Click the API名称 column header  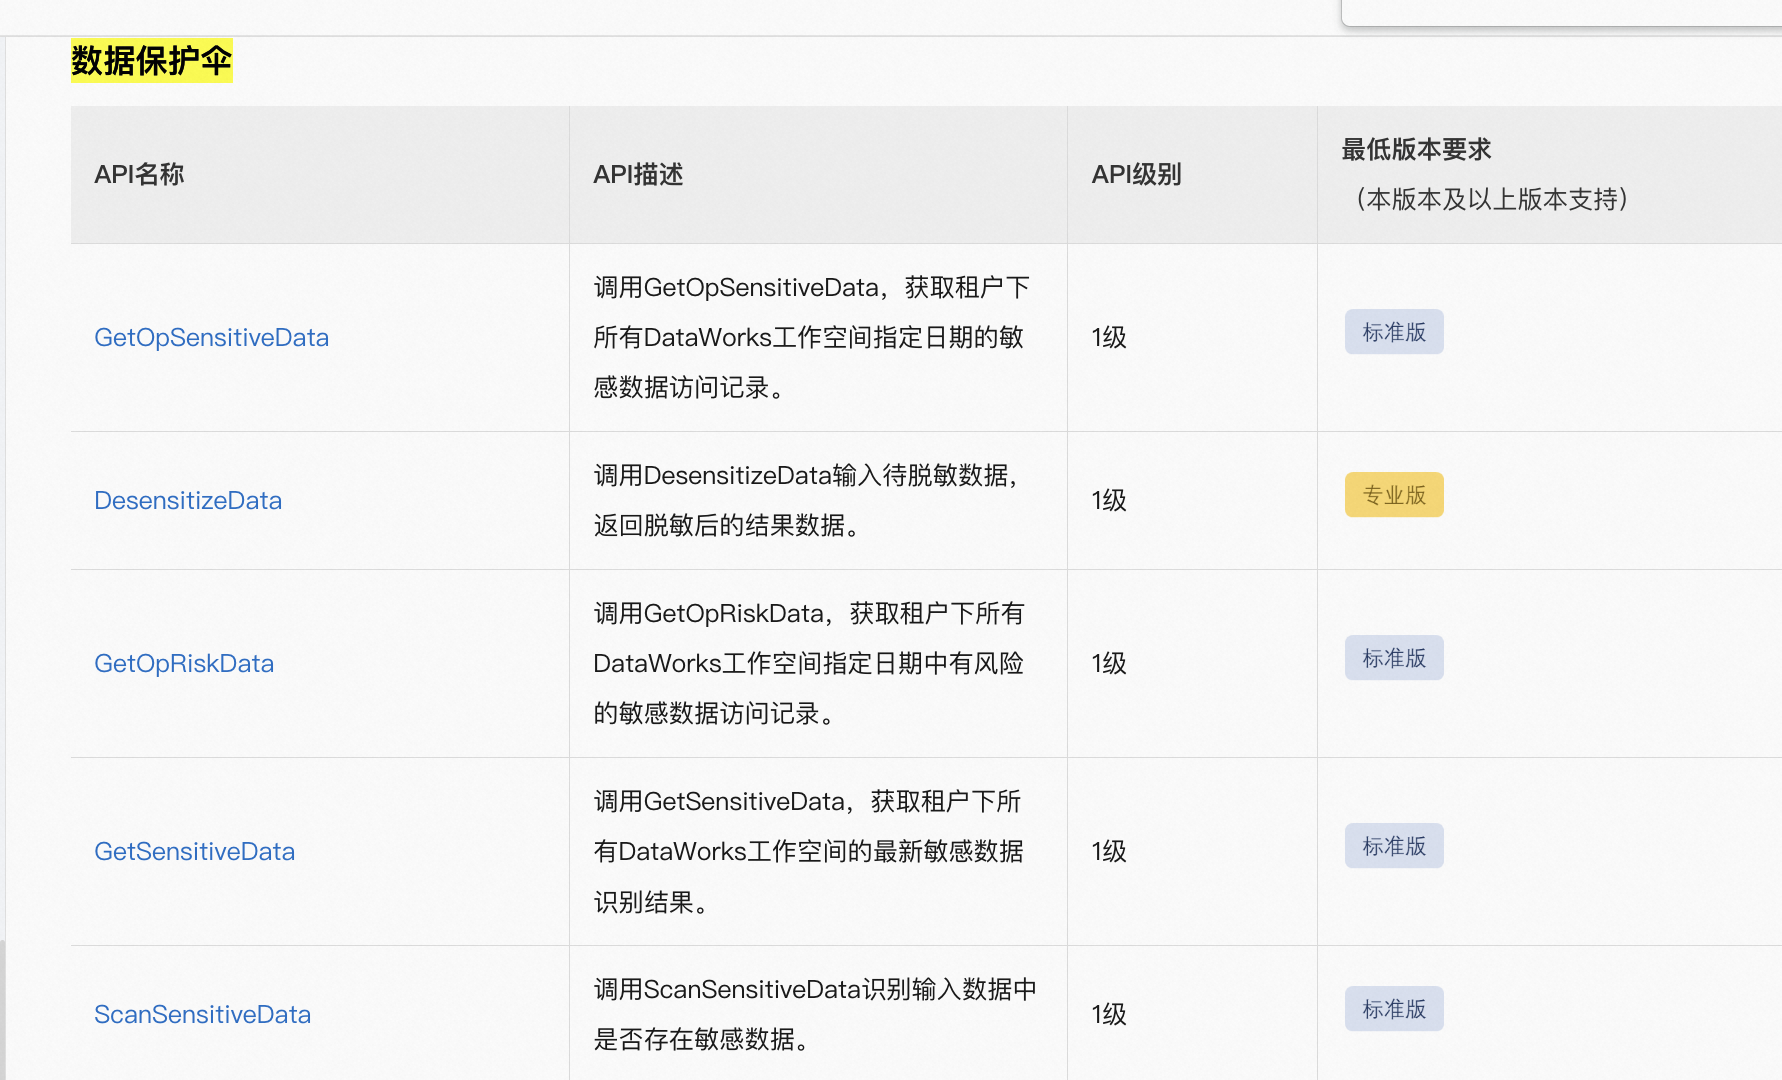139,175
